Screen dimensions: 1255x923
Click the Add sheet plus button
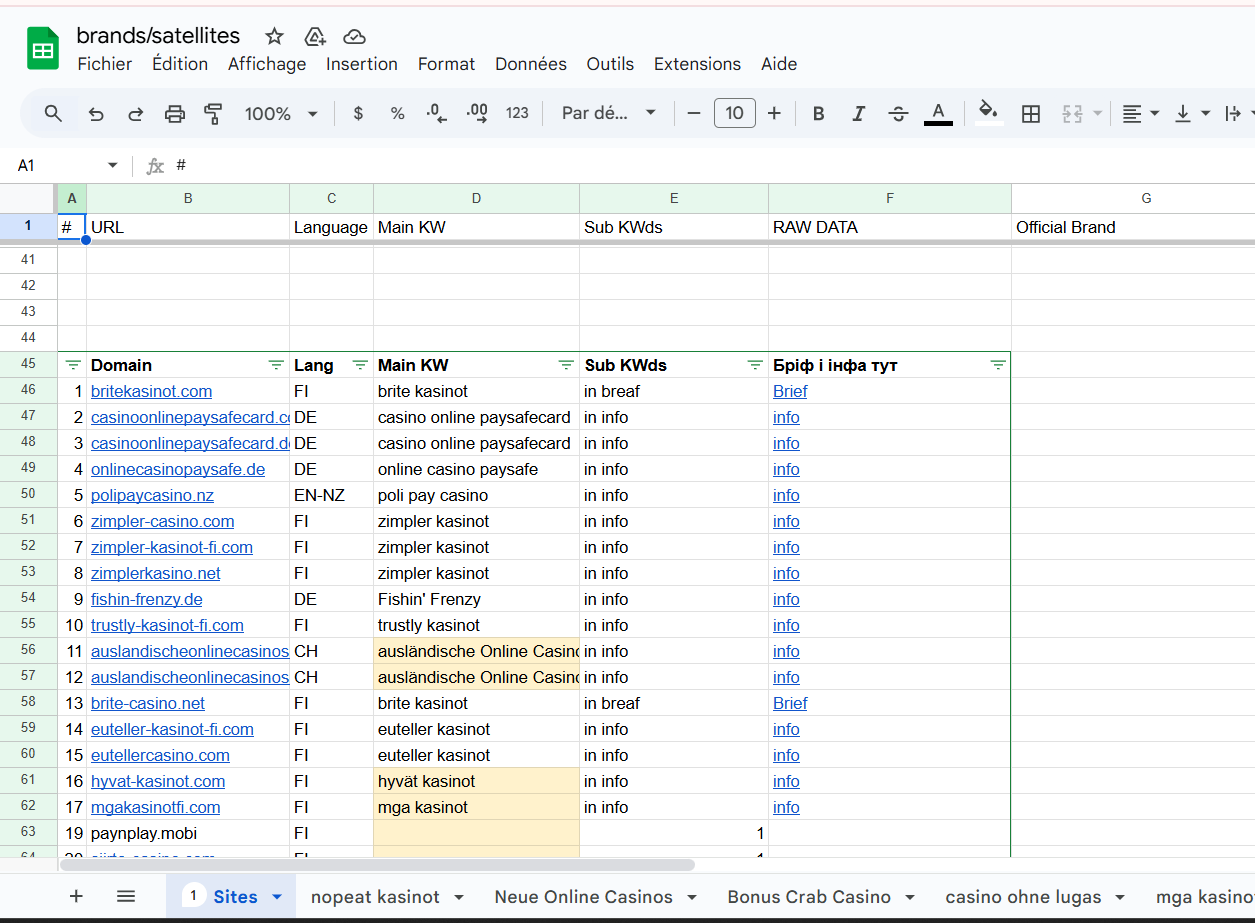76,896
